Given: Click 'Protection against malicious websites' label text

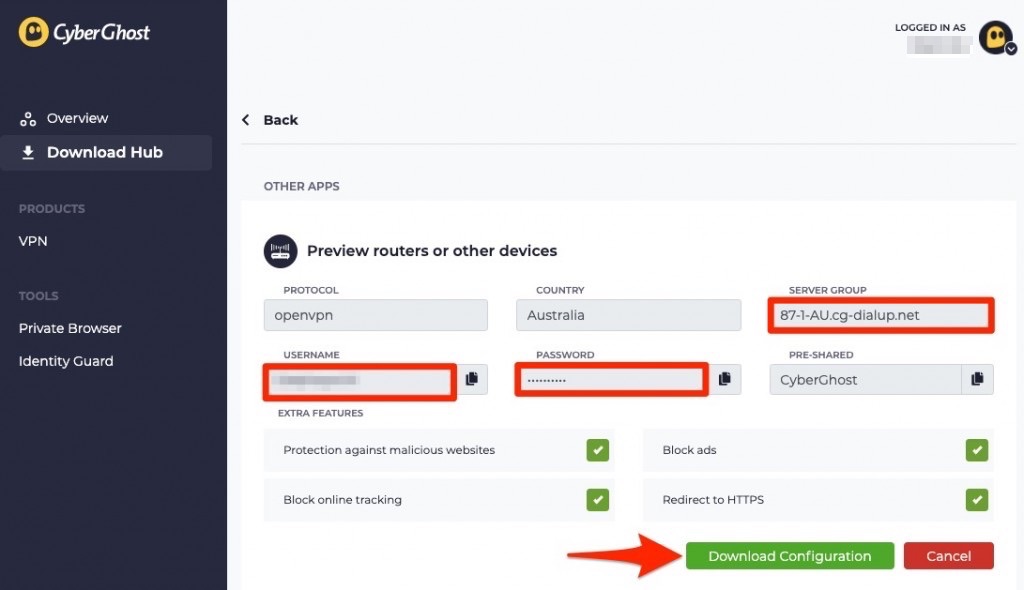Looking at the screenshot, I should pos(389,450).
